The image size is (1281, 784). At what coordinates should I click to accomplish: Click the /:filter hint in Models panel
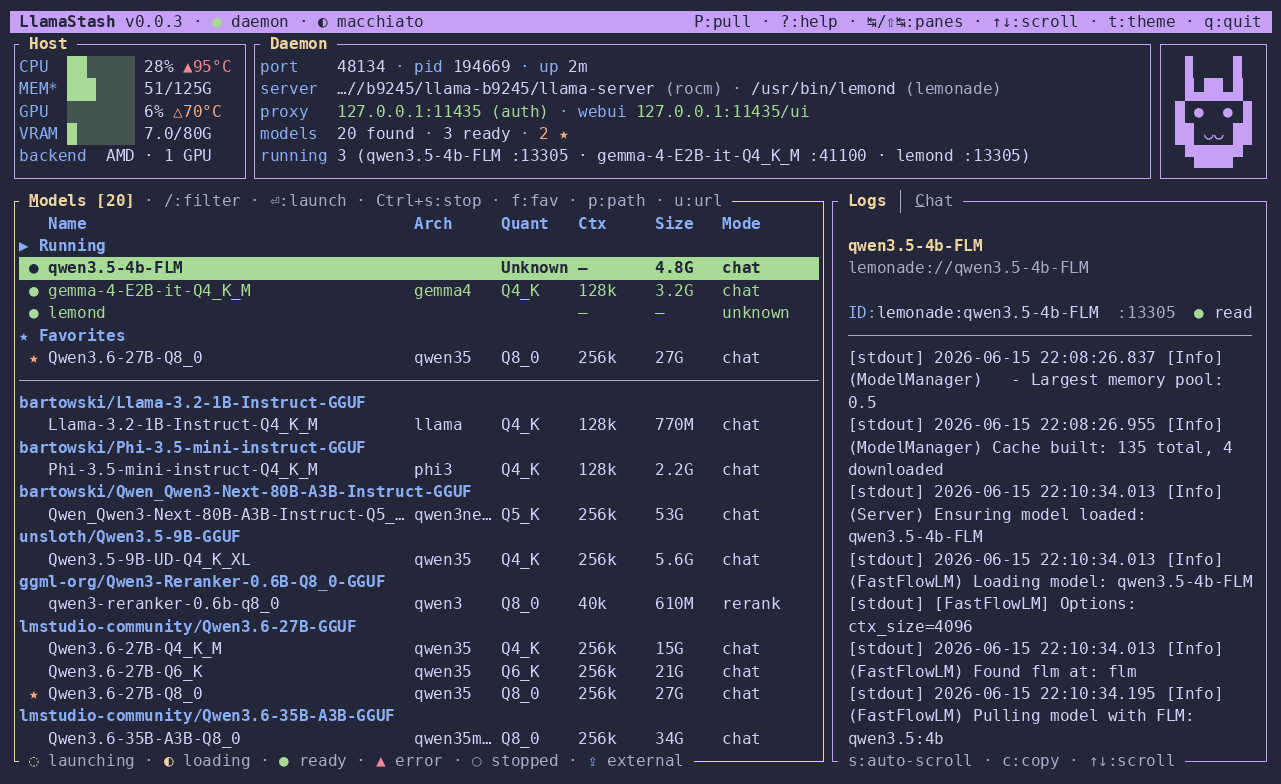(203, 201)
